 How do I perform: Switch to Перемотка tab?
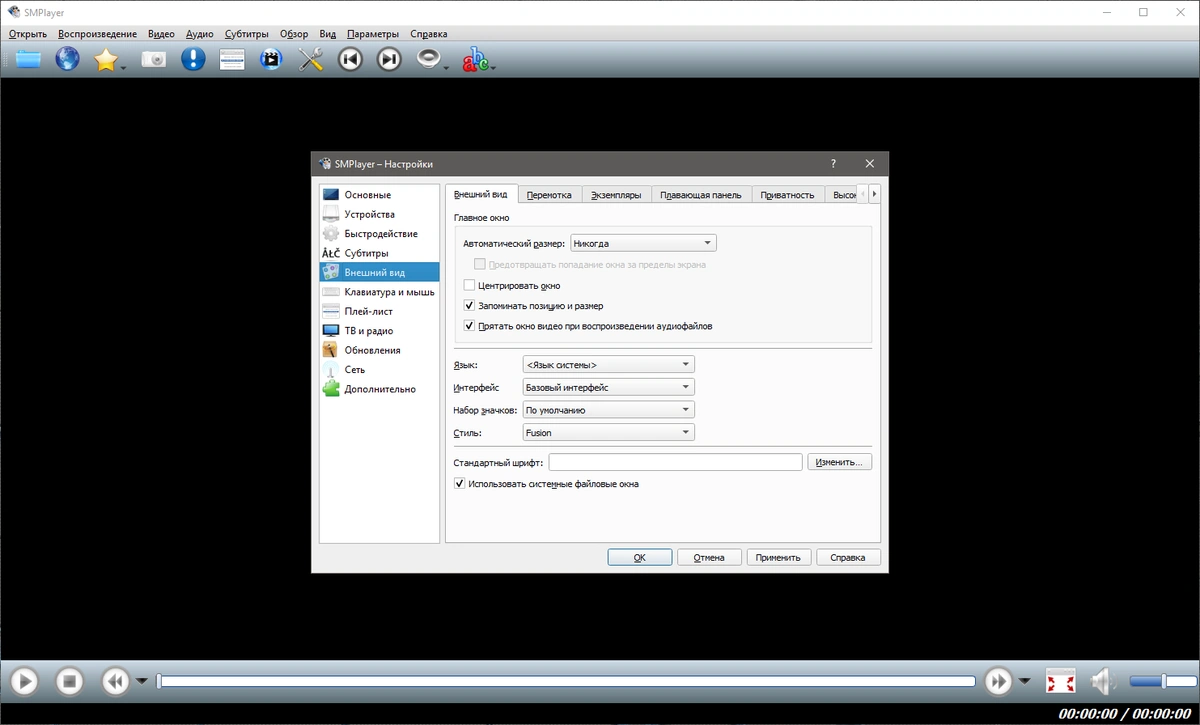pyautogui.click(x=549, y=195)
